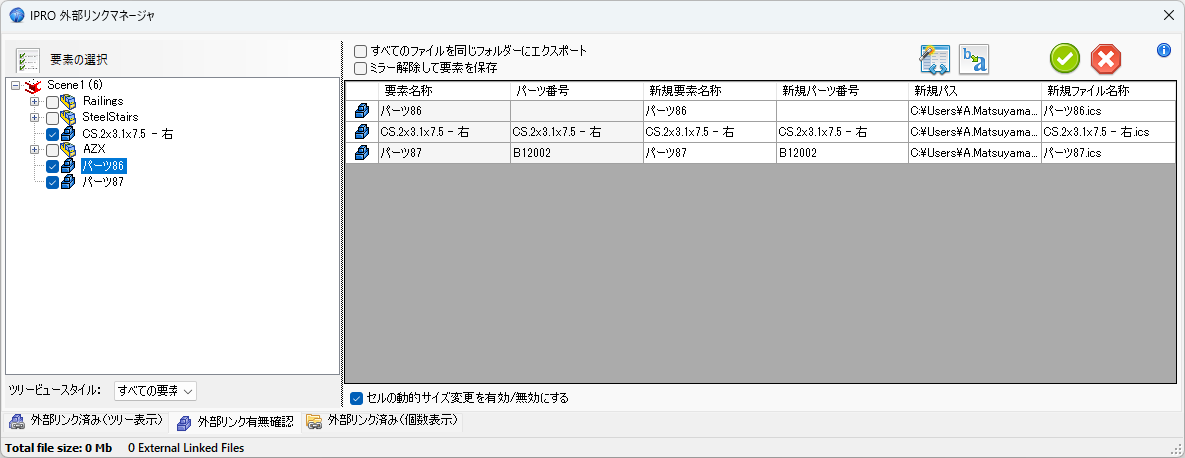This screenshot has width=1185, height=458.
Task: Click the AZX assembly icon in tree
Action: click(x=69, y=150)
